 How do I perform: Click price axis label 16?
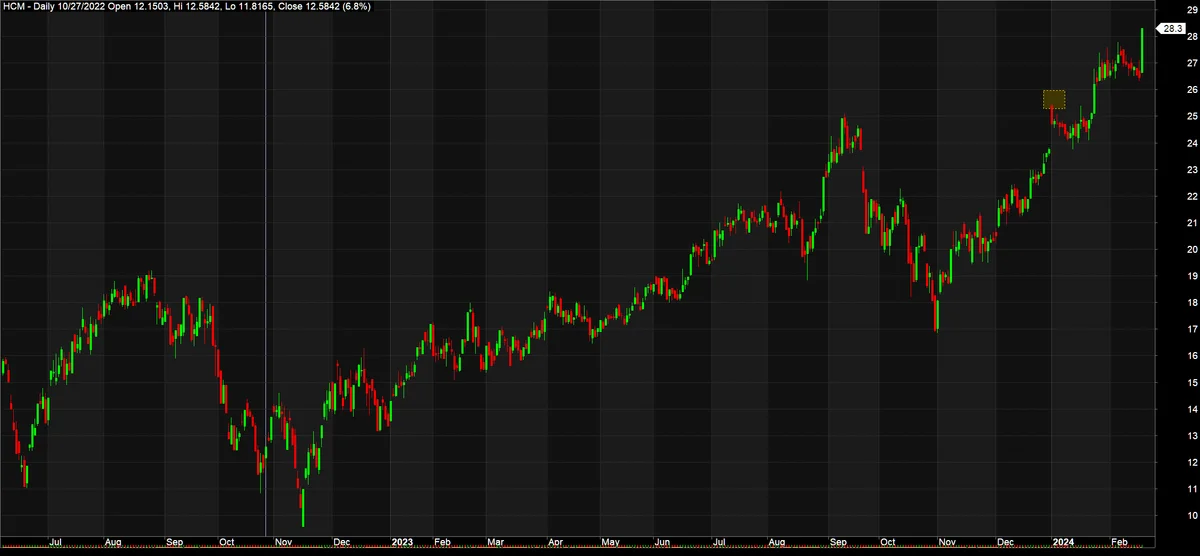(1191, 356)
